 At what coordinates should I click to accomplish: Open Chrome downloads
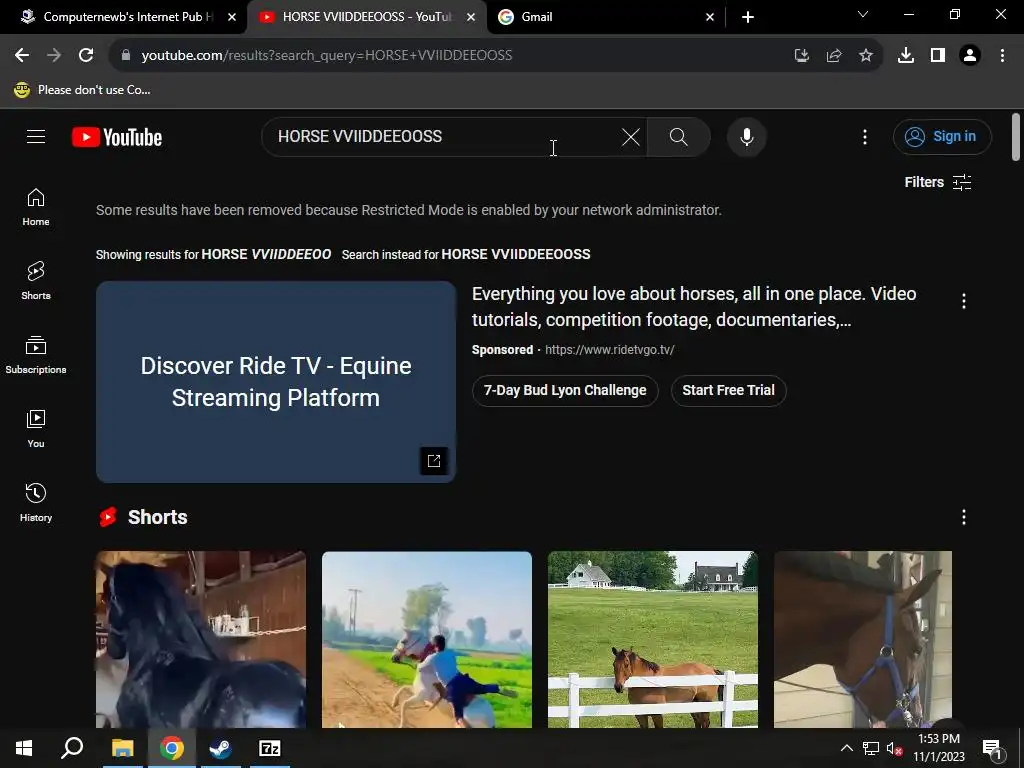click(x=905, y=56)
